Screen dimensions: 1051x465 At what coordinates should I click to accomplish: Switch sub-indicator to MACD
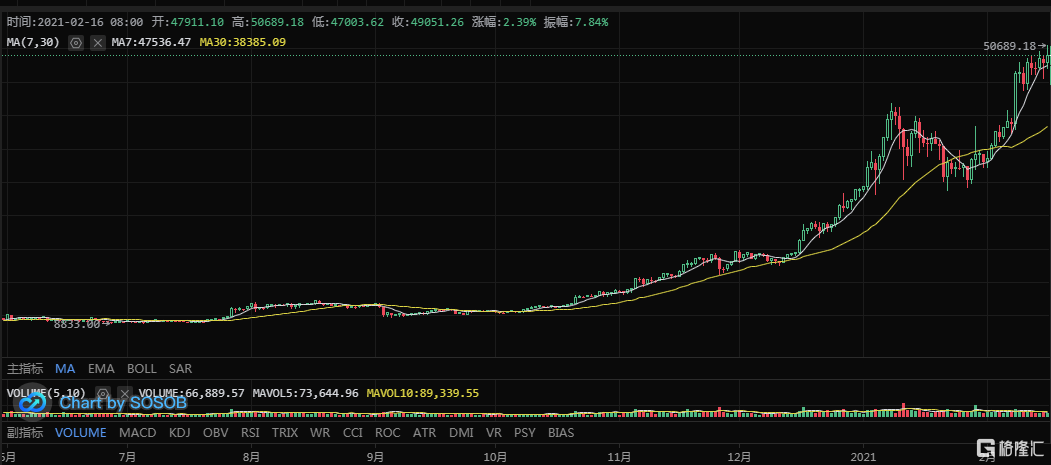pyautogui.click(x=137, y=433)
